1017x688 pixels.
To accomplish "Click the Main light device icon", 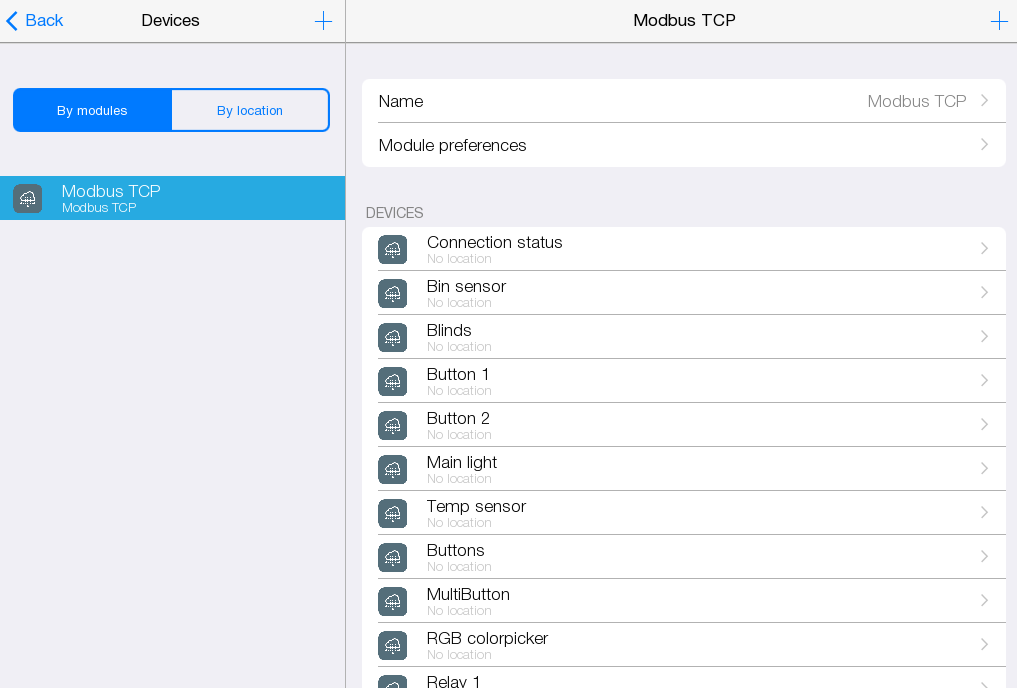I will point(393,469).
